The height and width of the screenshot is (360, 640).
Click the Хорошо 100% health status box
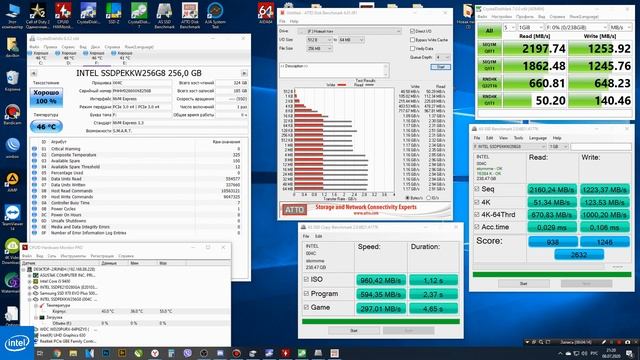pos(46,97)
